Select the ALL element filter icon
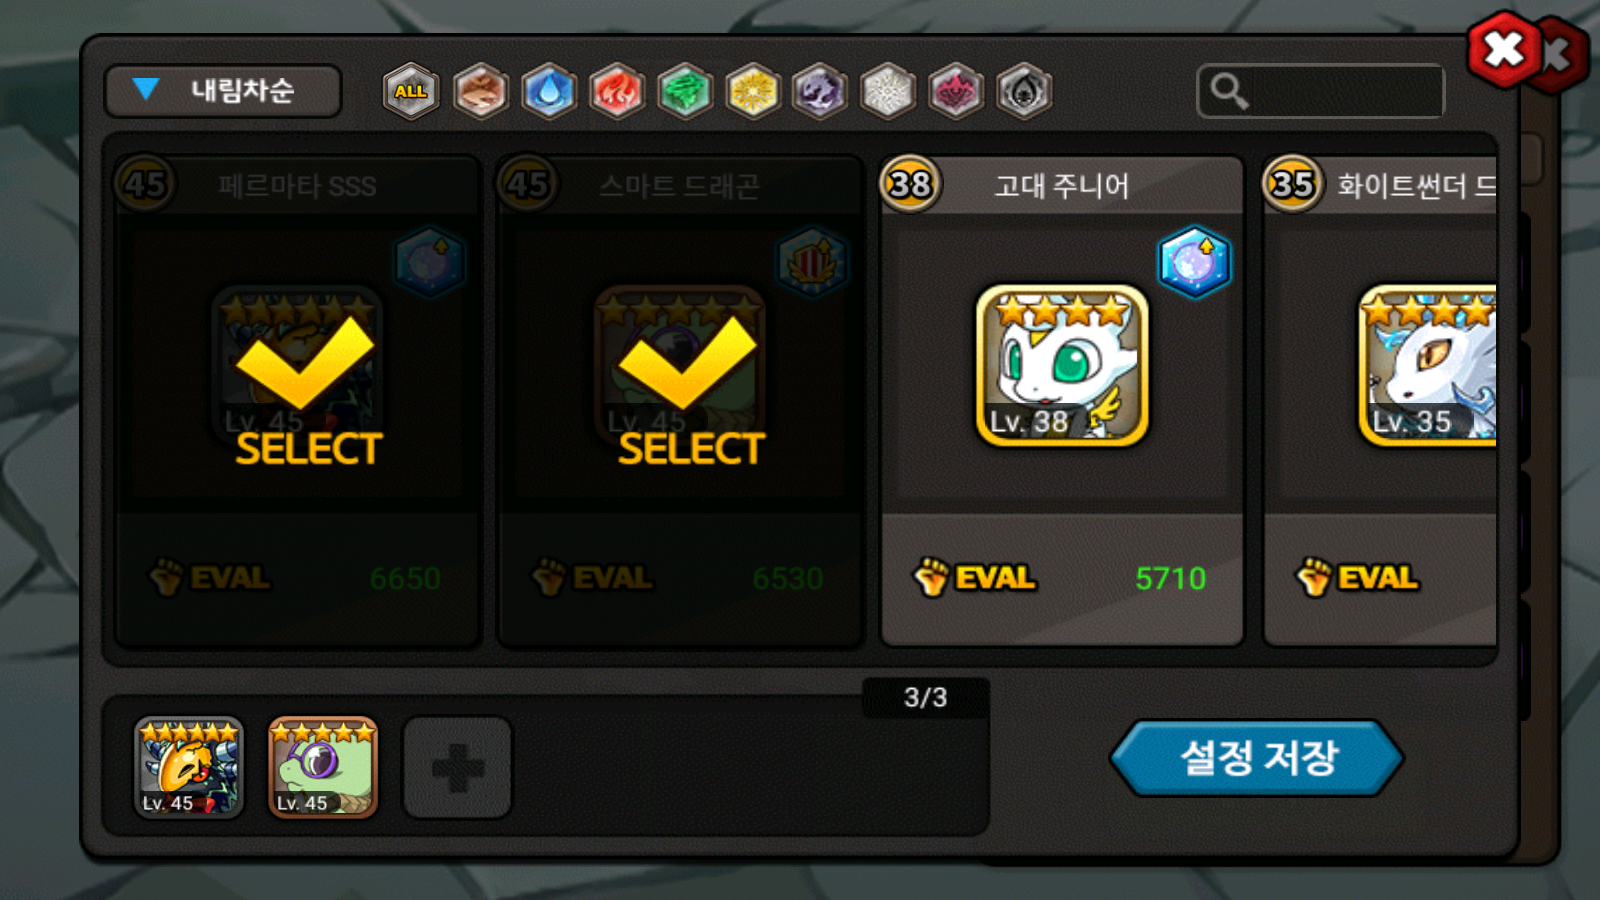This screenshot has height=900, width=1600. [411, 91]
